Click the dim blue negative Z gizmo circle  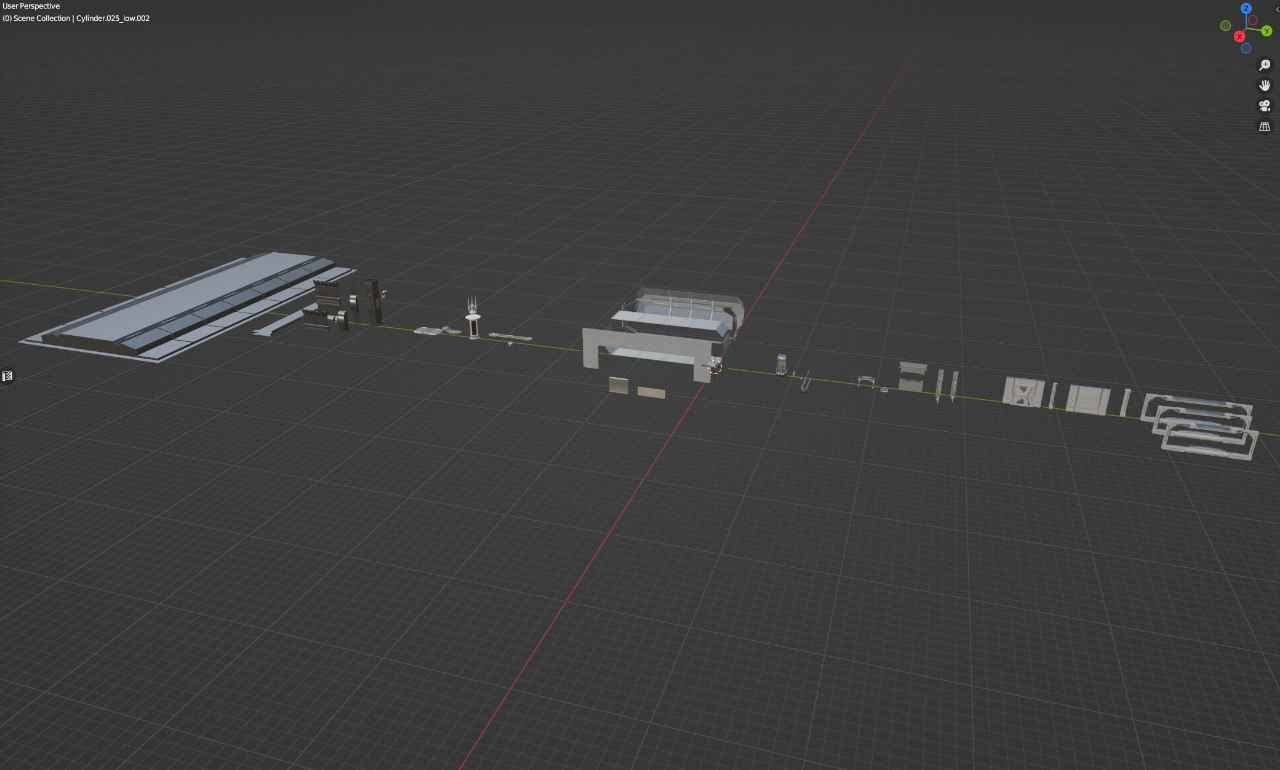[x=1246, y=48]
